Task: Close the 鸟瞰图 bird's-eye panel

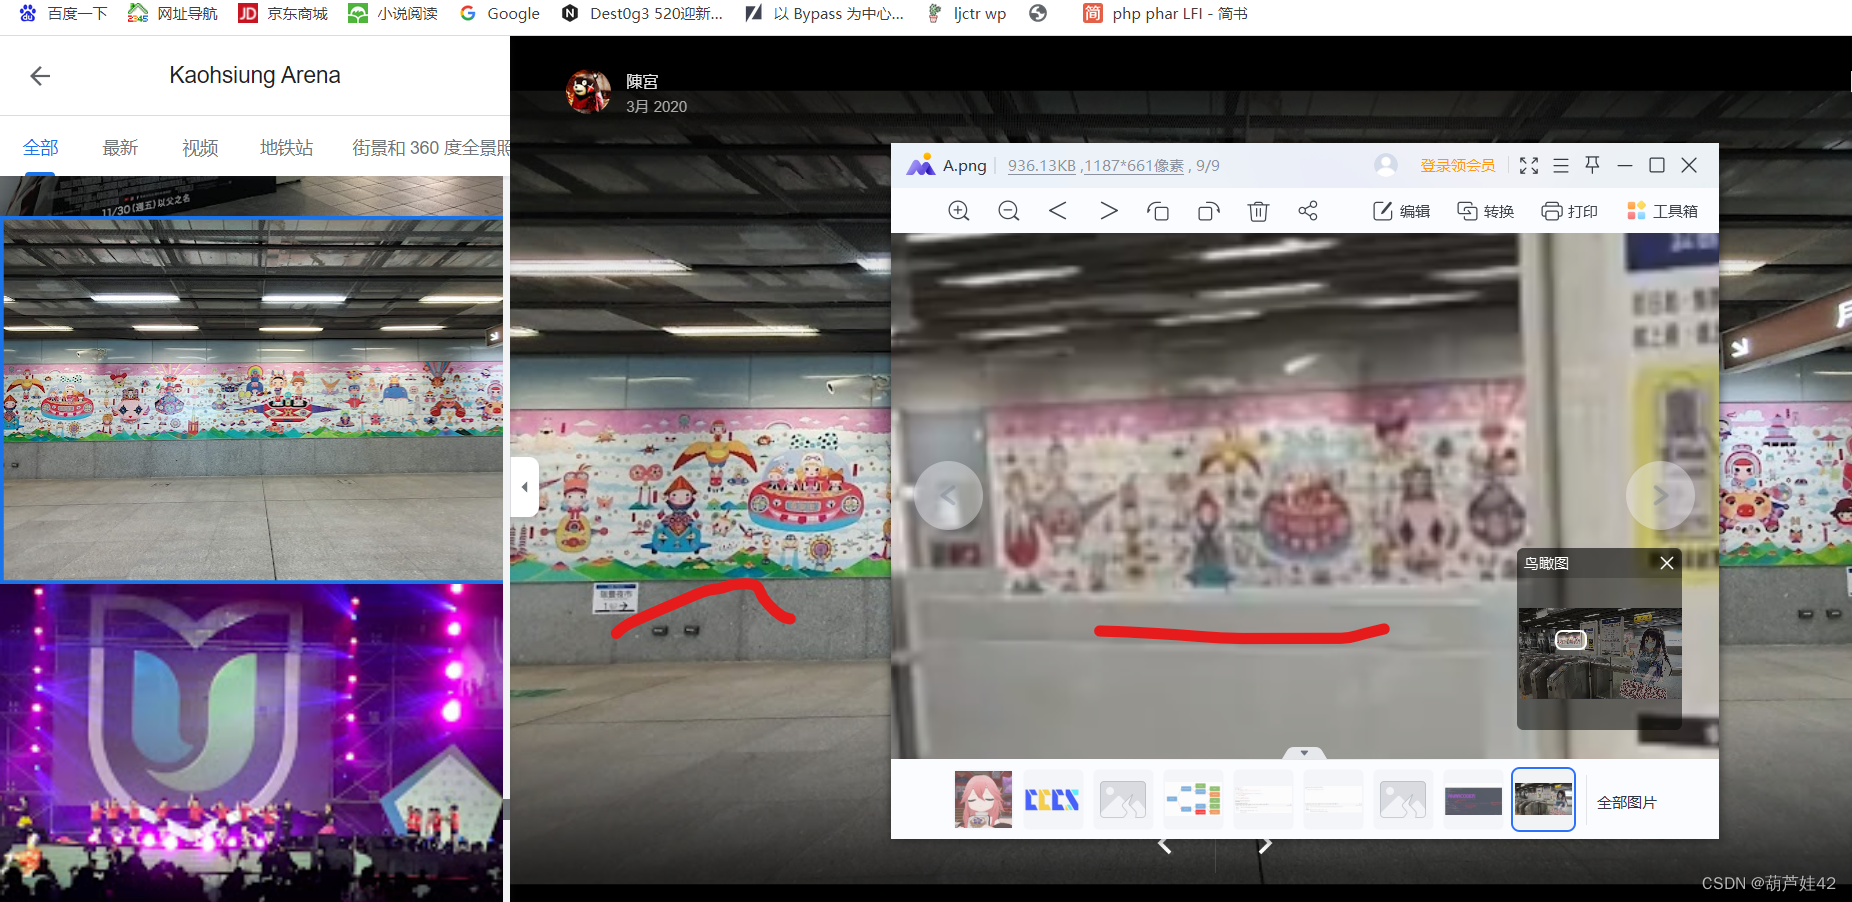Action: (1667, 563)
